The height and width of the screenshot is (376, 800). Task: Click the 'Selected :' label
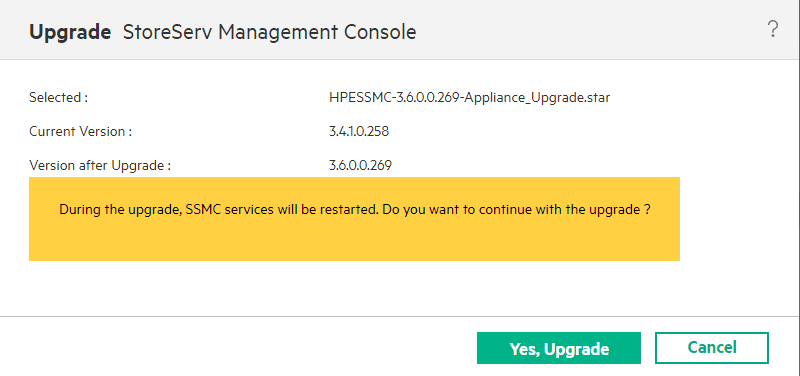(x=59, y=97)
